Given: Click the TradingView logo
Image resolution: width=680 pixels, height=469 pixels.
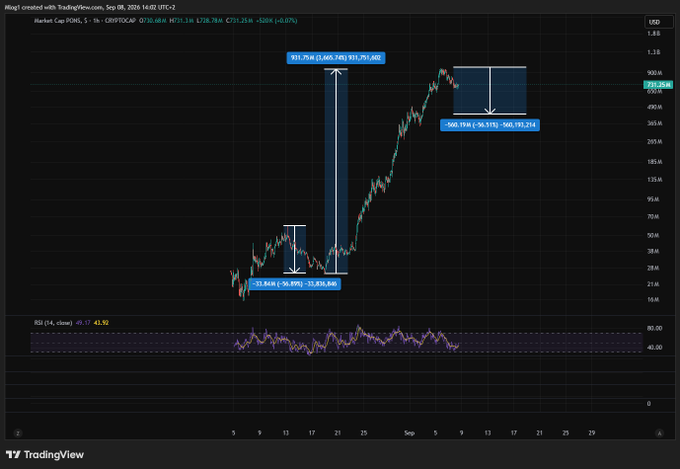Looking at the screenshot, I should 45,455.
